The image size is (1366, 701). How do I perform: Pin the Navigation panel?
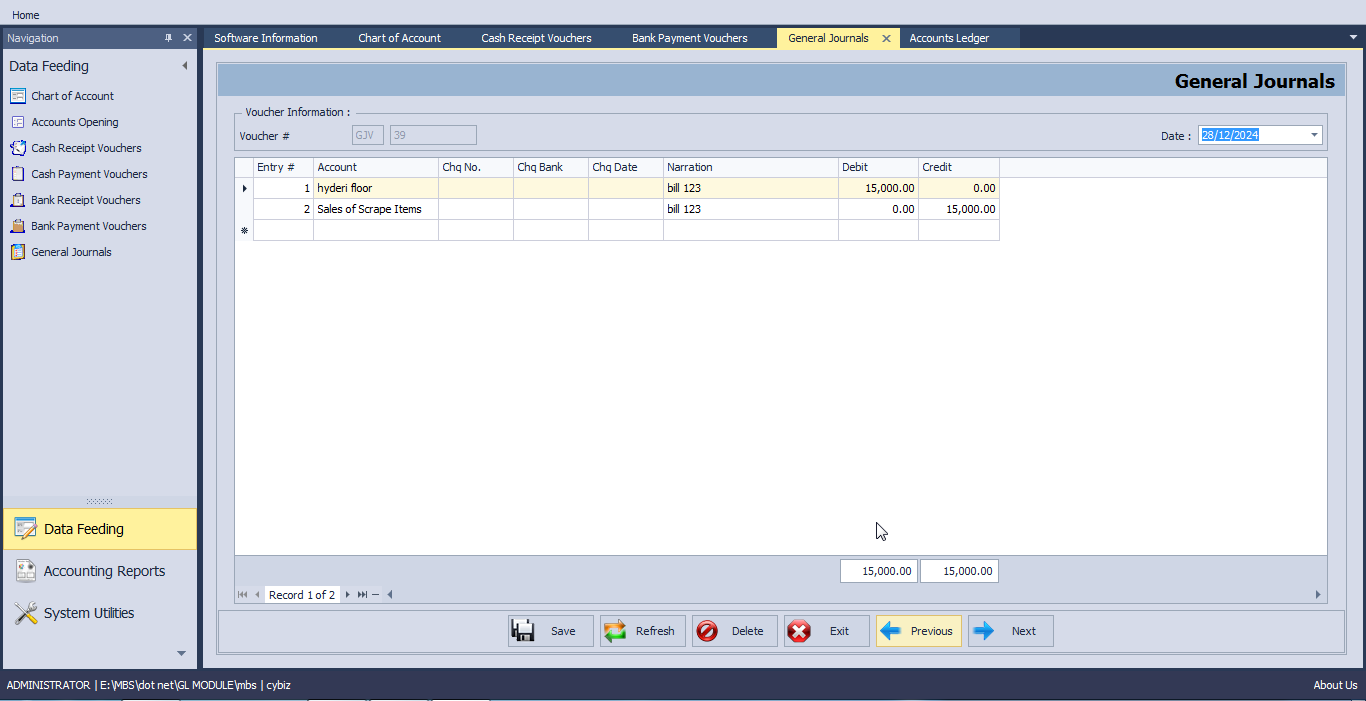coord(168,38)
